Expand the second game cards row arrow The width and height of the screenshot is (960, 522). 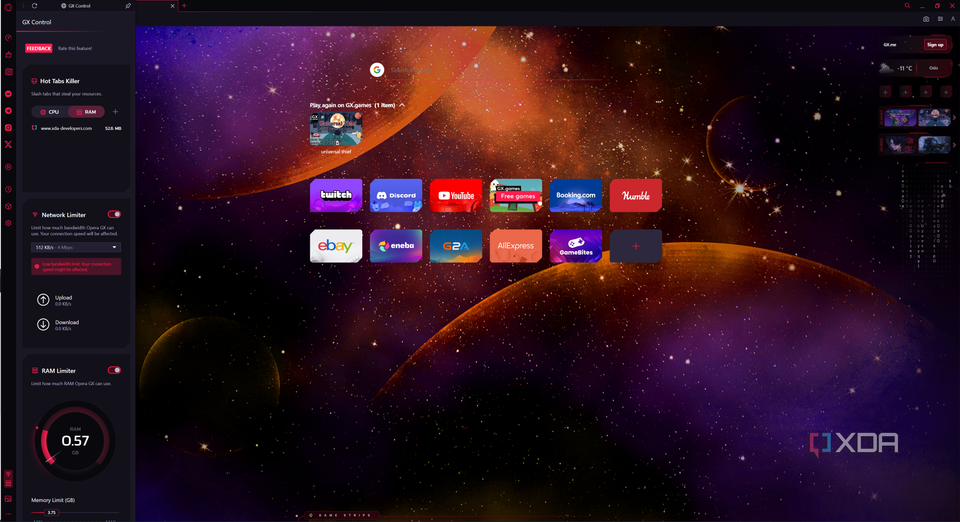[x=954, y=145]
